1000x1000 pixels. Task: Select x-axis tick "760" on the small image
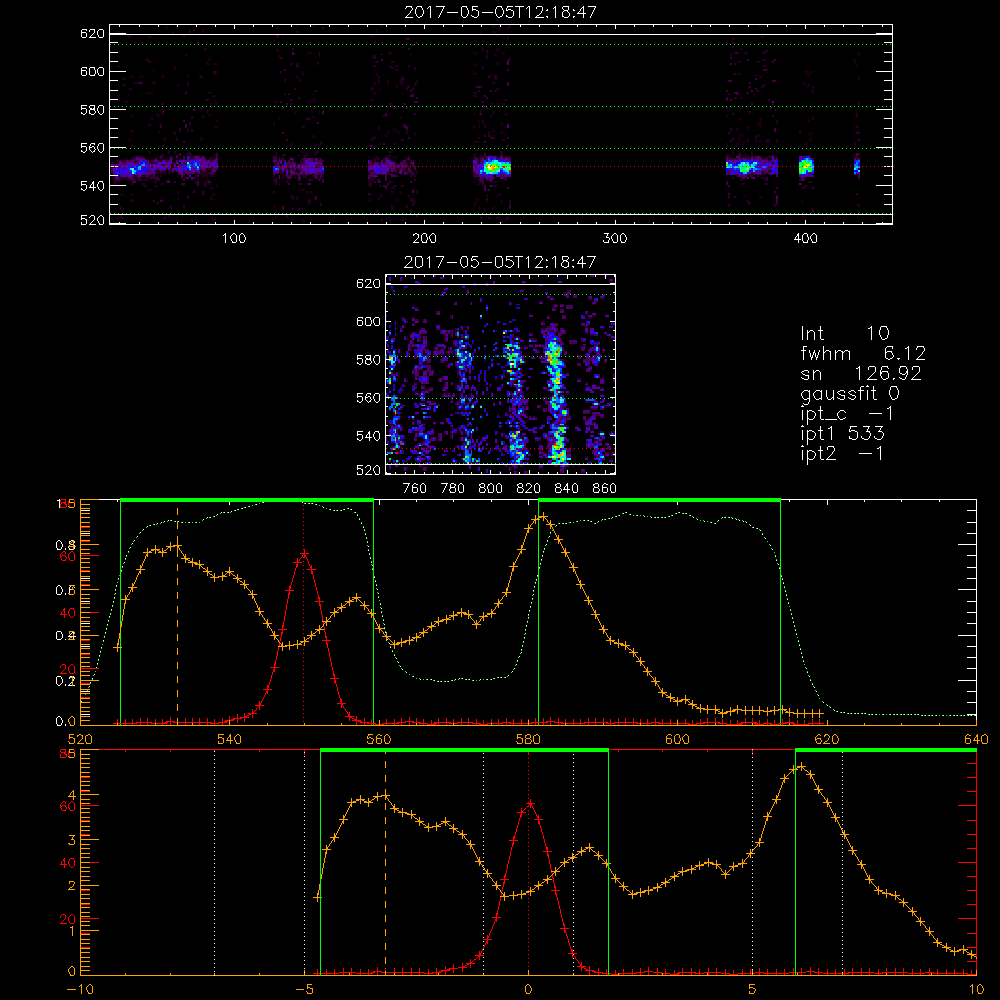415,489
